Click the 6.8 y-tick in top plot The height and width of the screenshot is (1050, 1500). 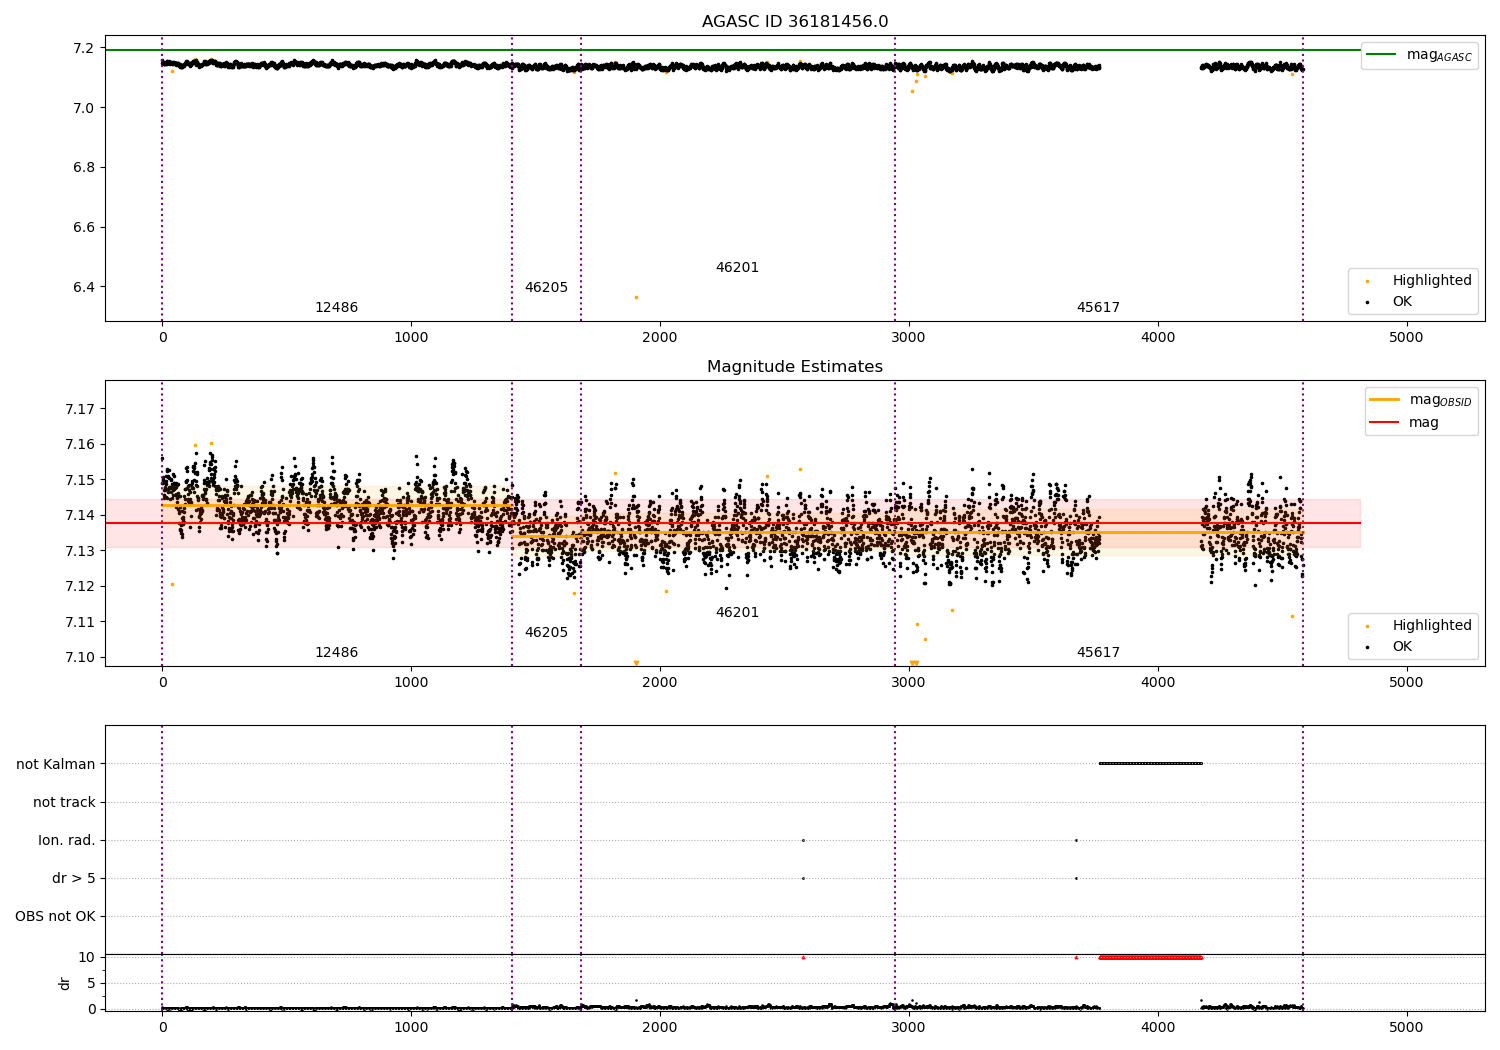pos(84,168)
